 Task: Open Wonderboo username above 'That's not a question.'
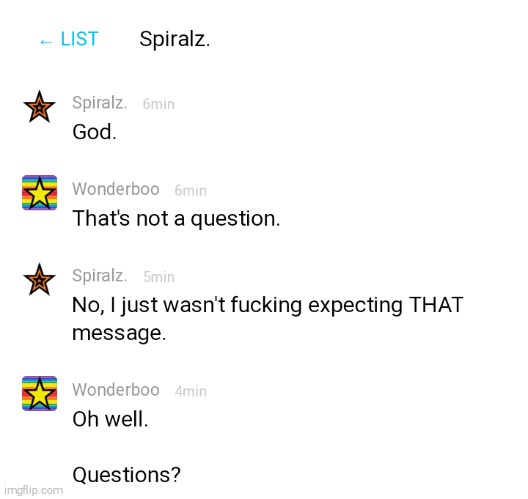(x=116, y=189)
